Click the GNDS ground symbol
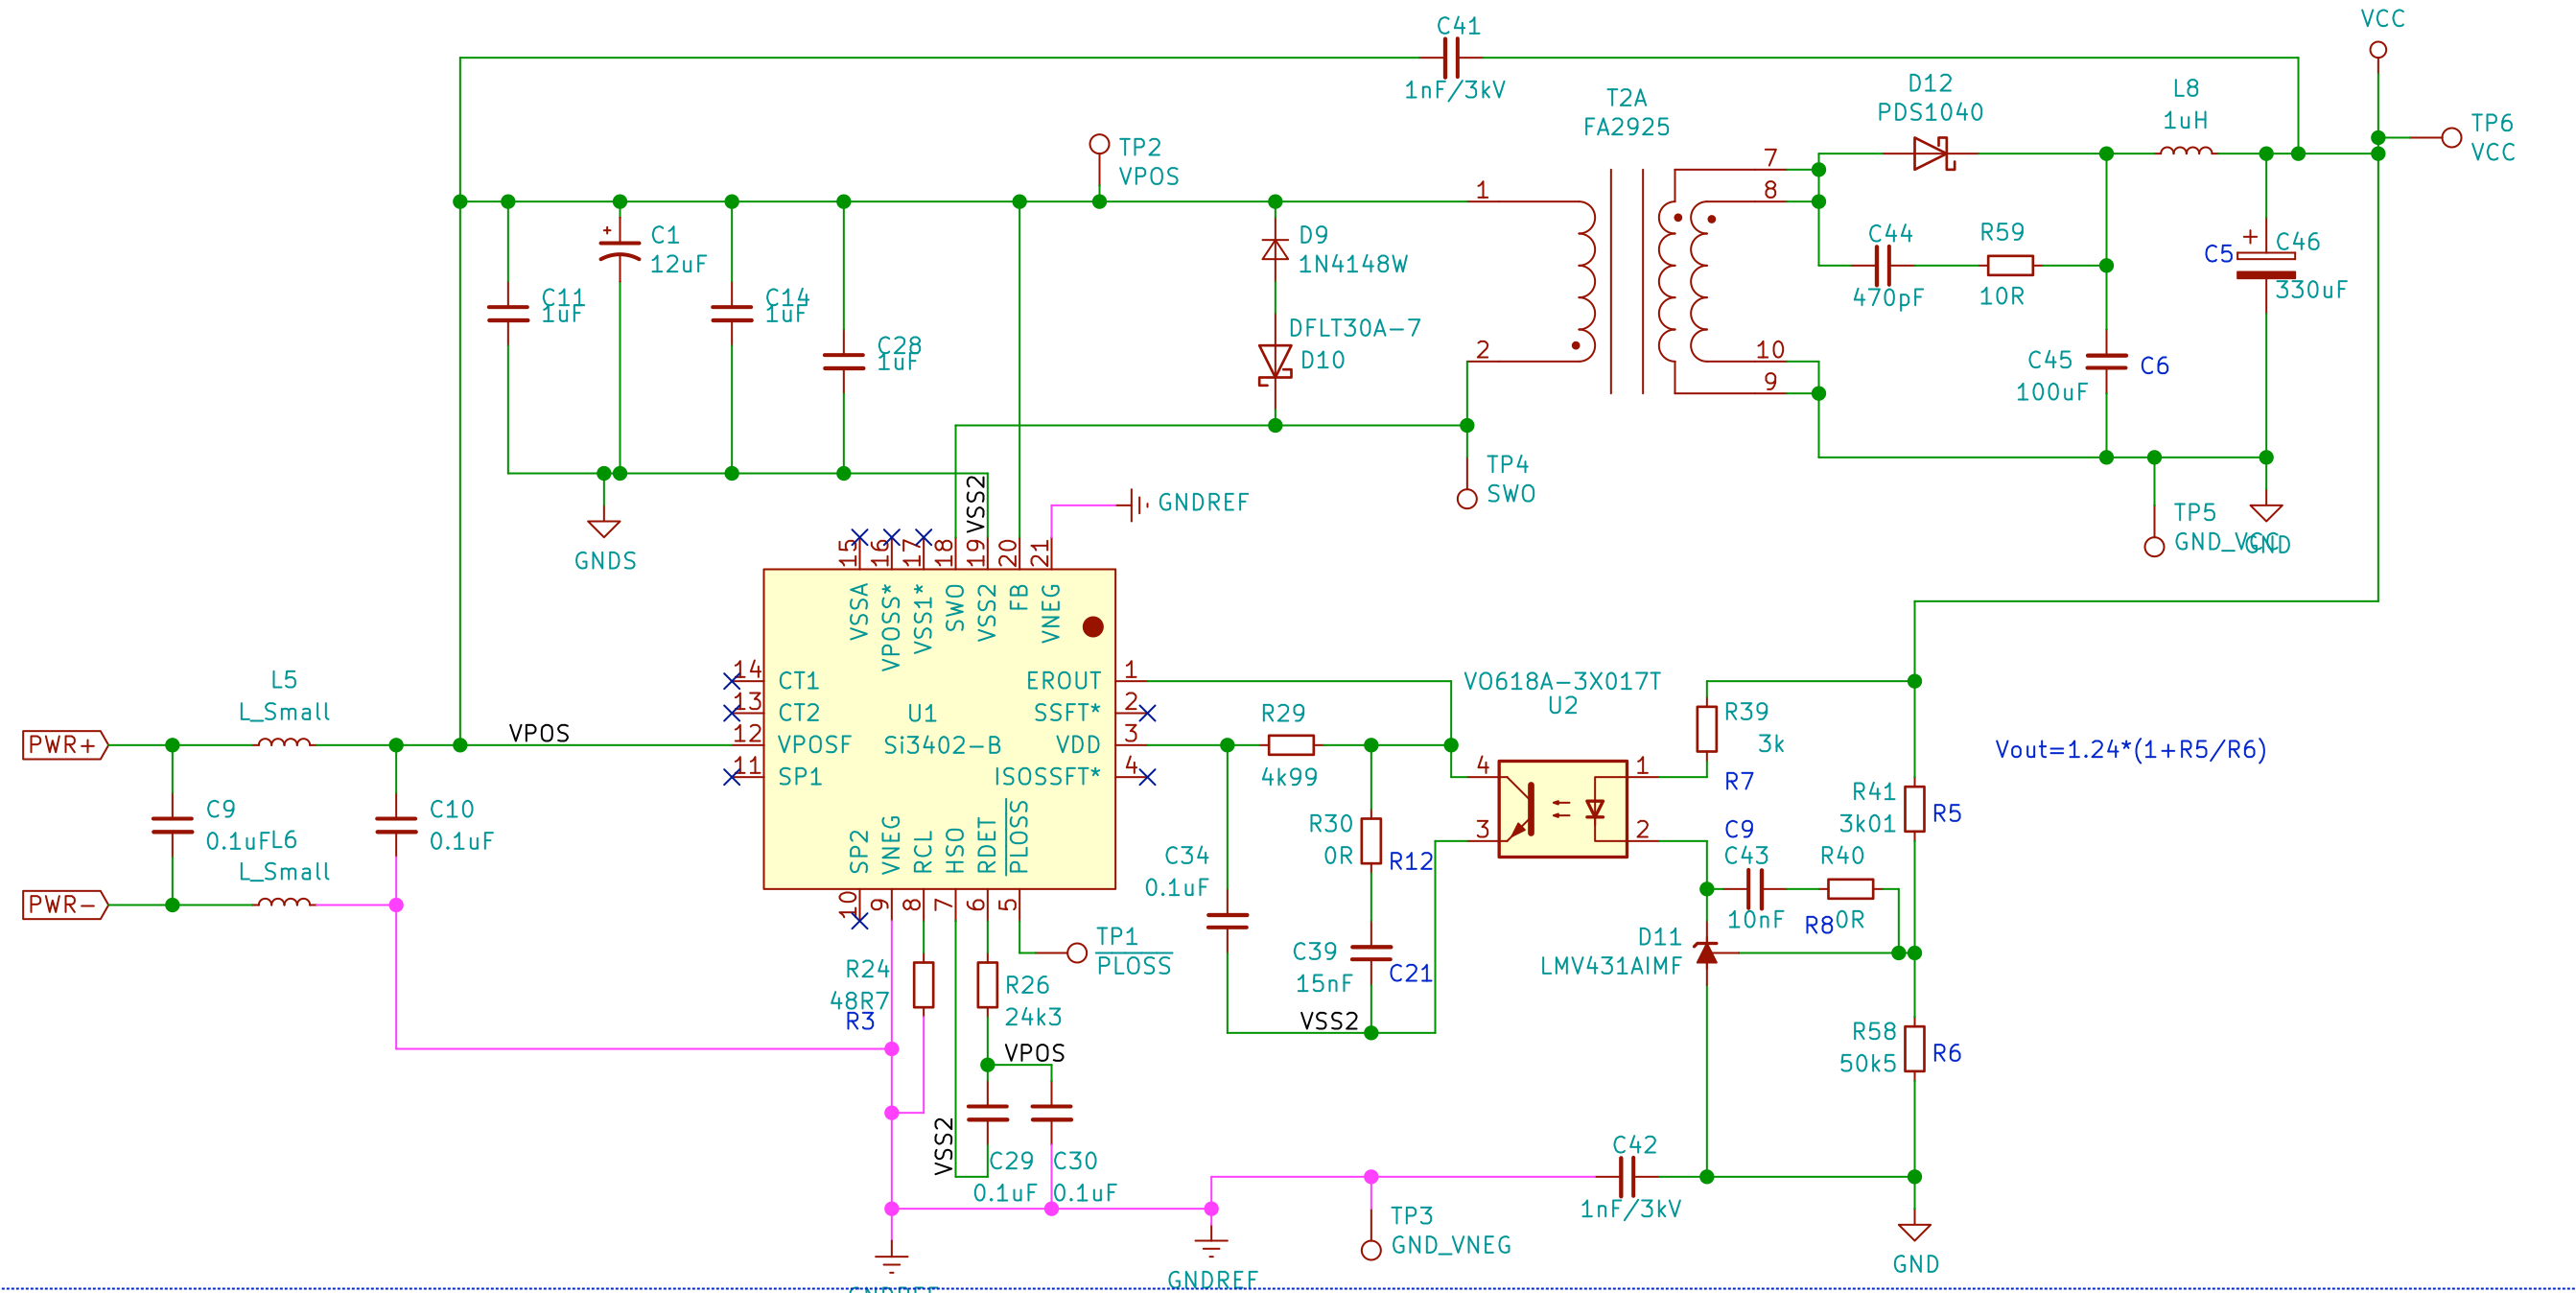The height and width of the screenshot is (1293, 2576). [604, 528]
